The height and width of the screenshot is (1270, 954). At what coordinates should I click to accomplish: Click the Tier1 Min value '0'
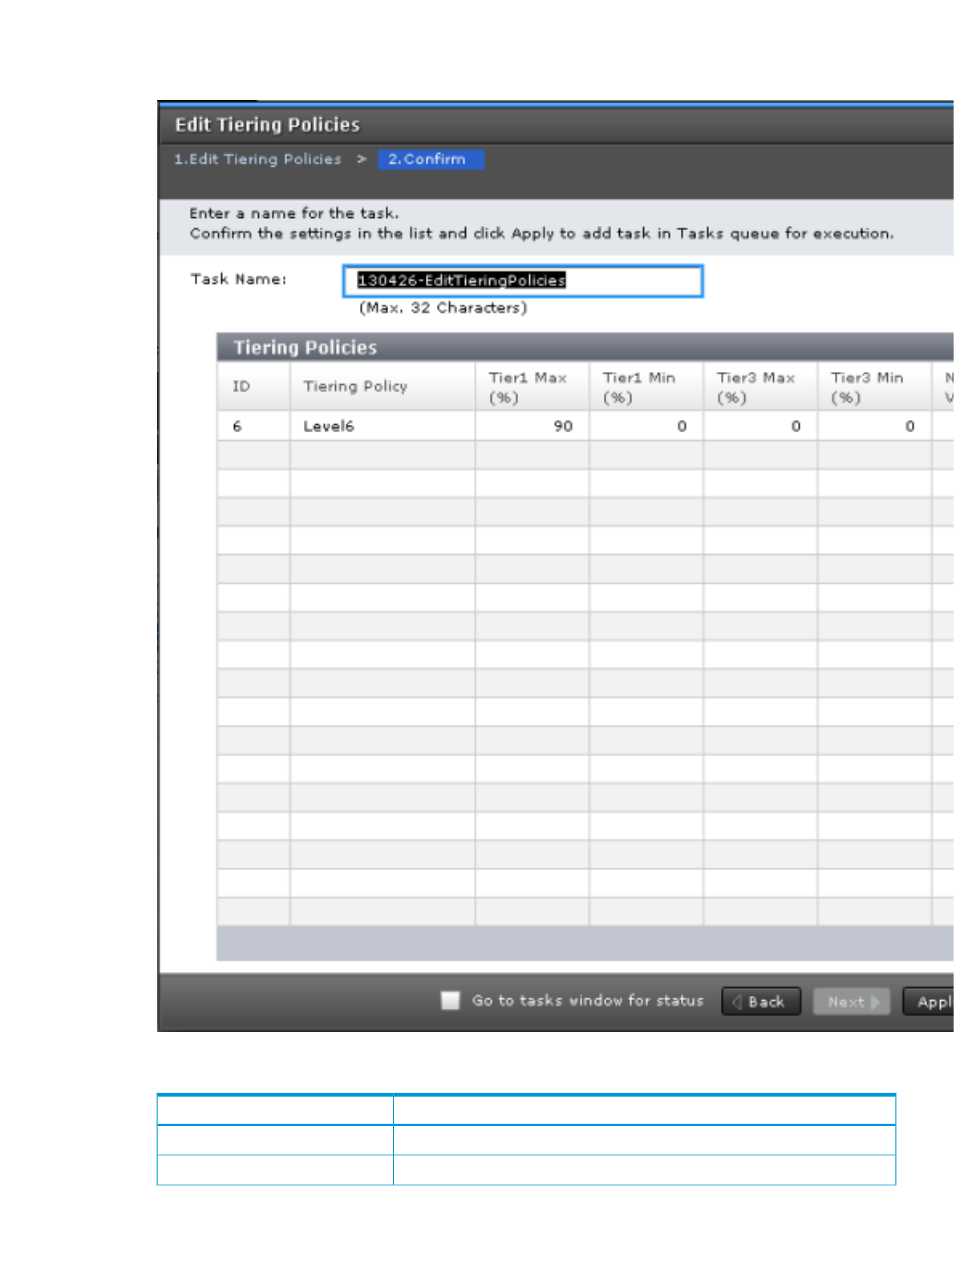pos(646,426)
